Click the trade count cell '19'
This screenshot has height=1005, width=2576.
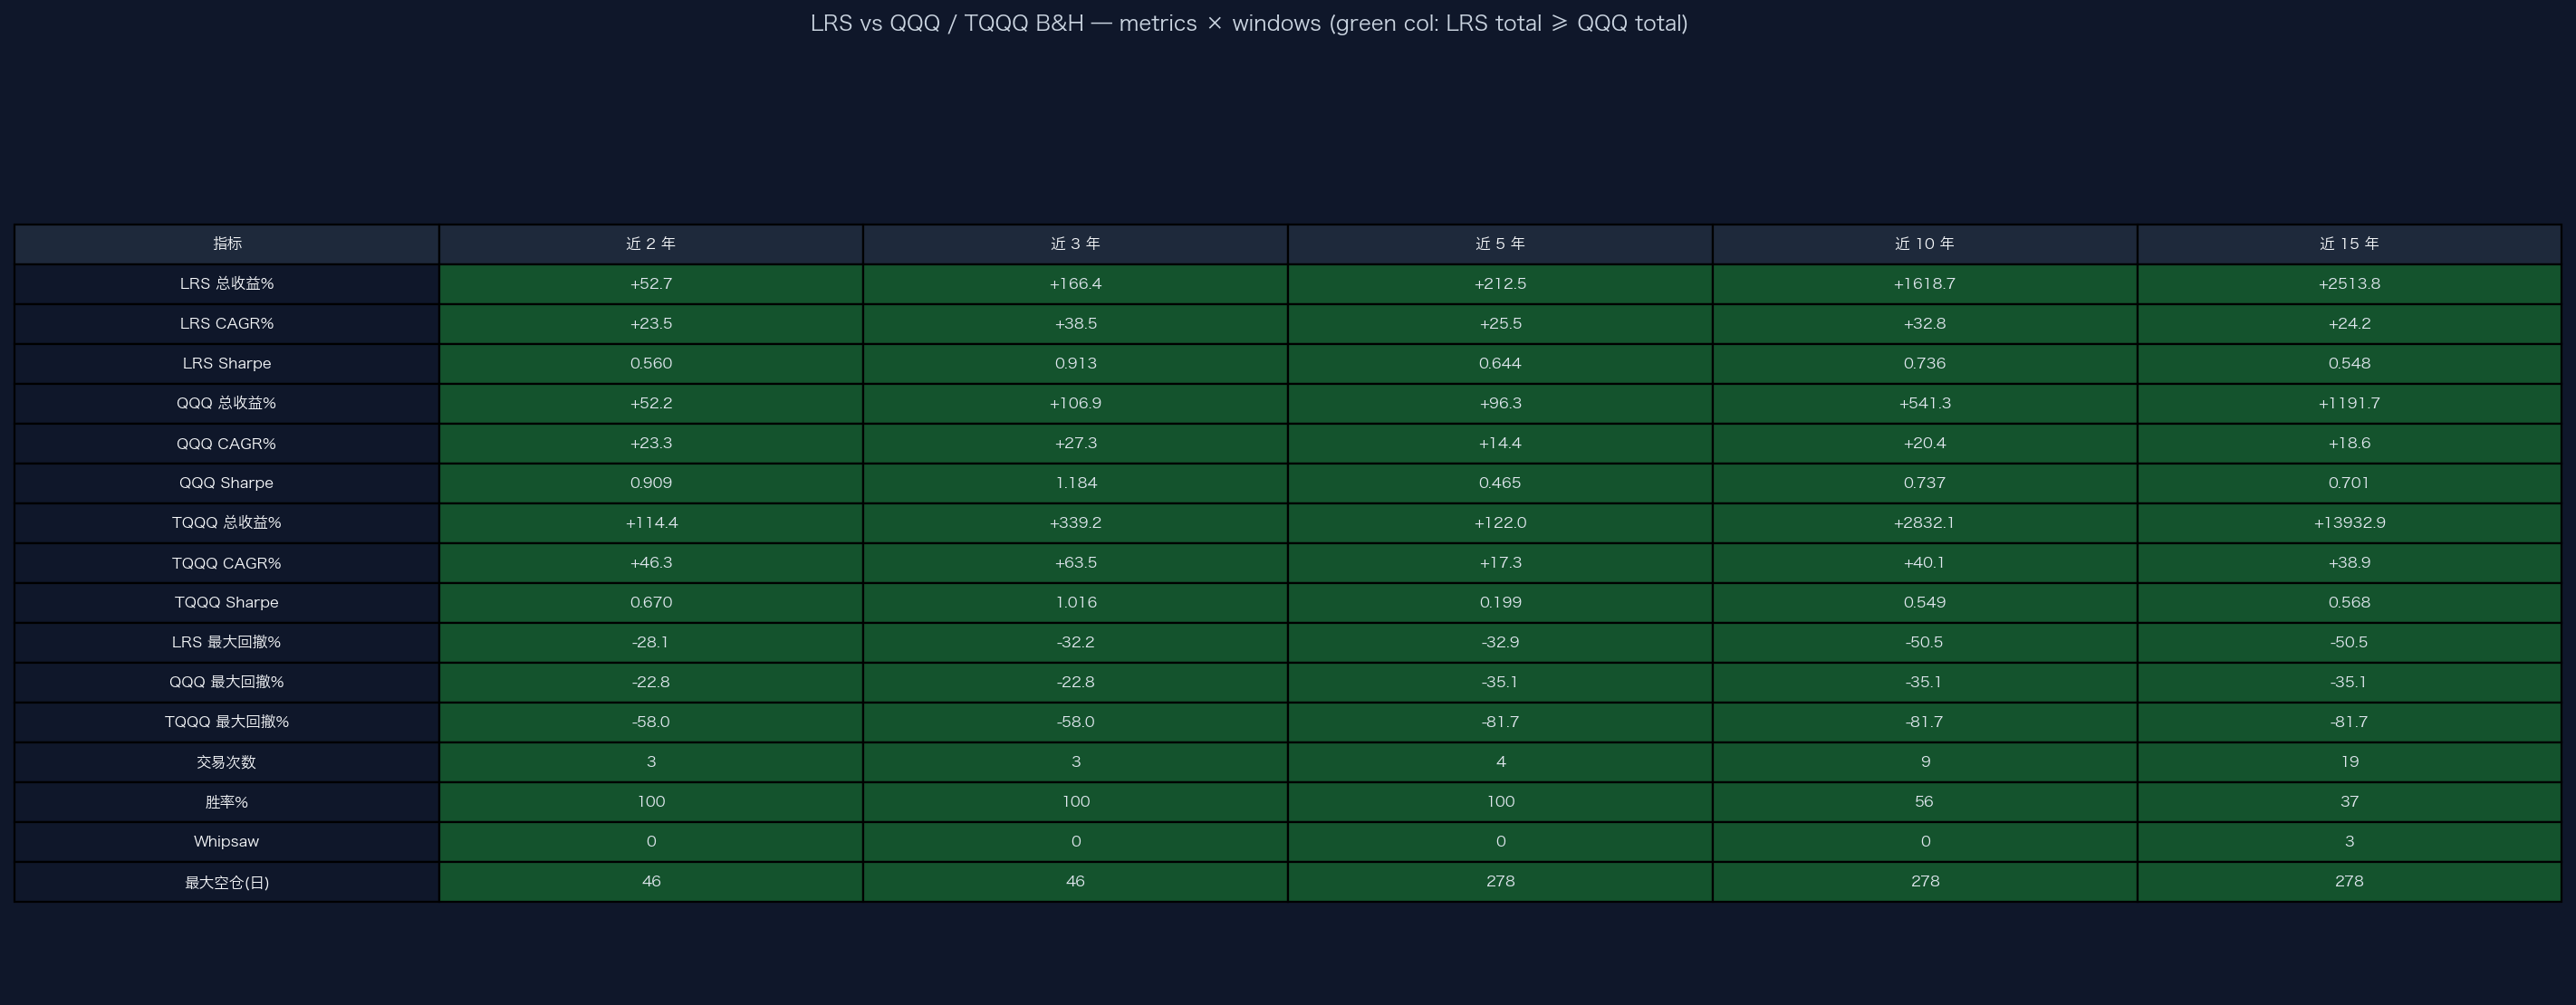[2349, 762]
